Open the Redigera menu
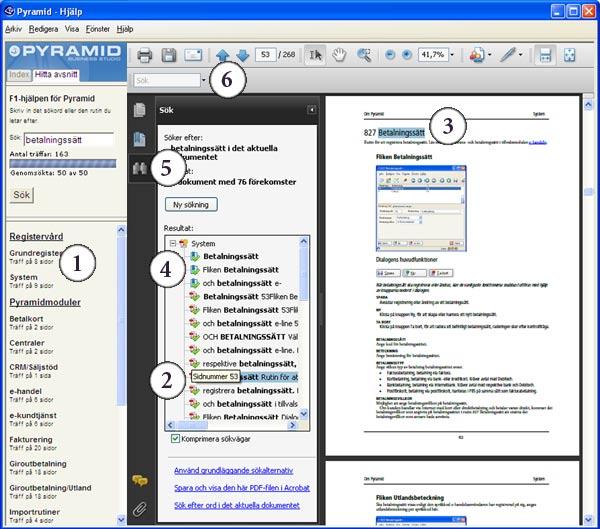The image size is (600, 529). point(43,29)
